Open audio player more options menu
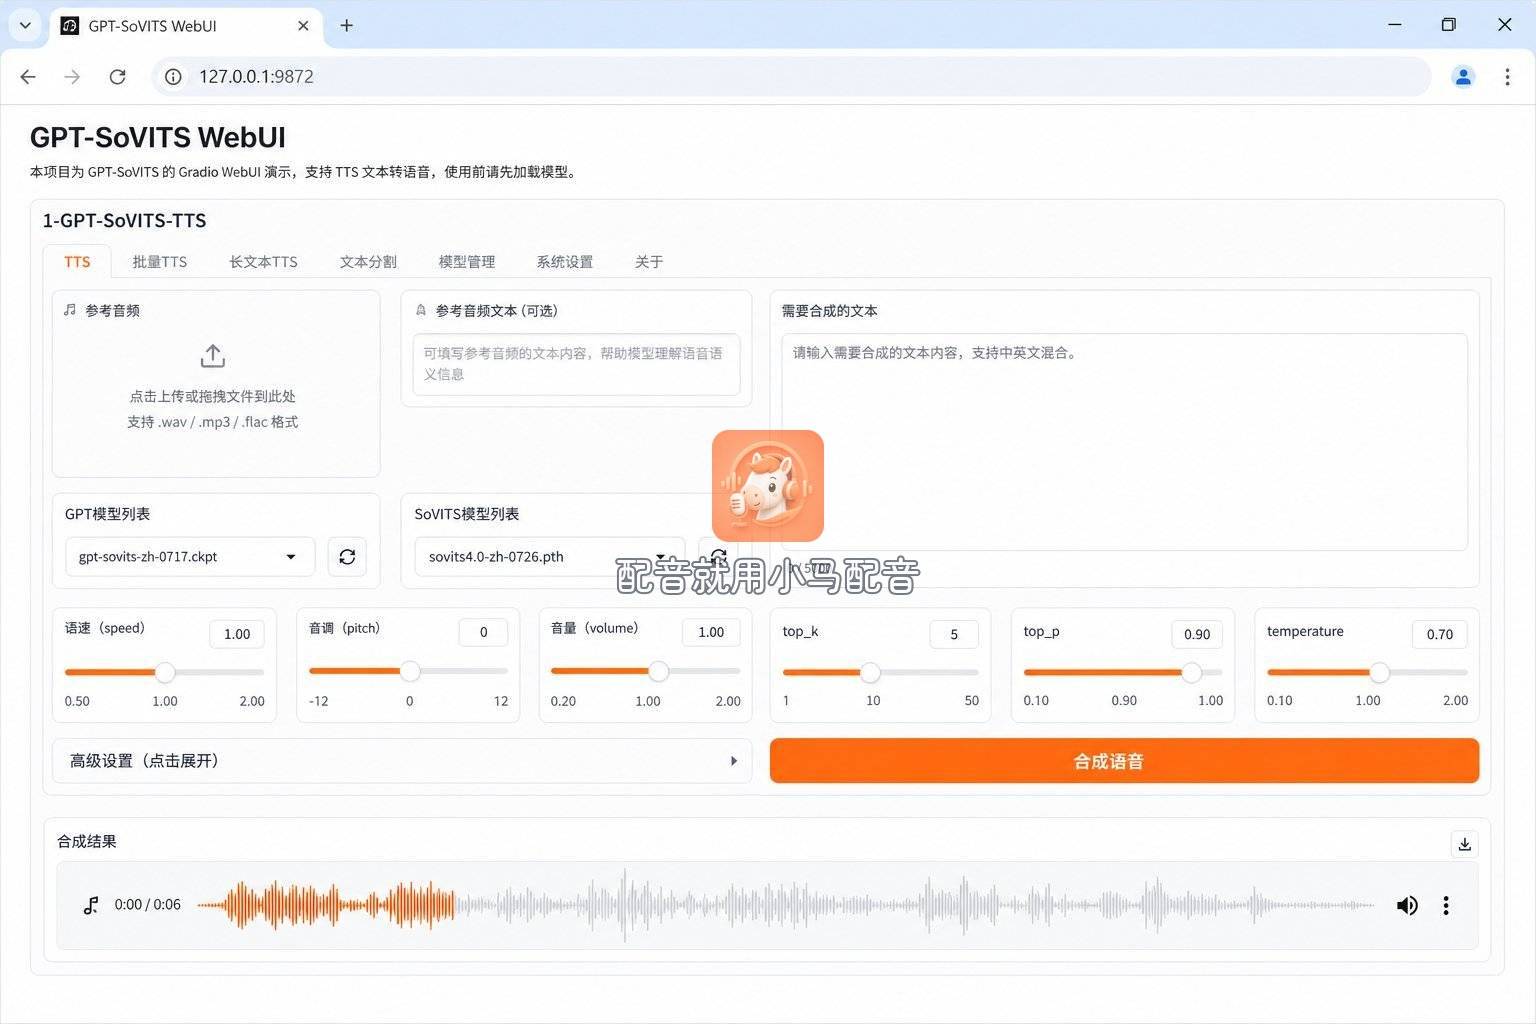This screenshot has height=1024, width=1536. click(1446, 906)
